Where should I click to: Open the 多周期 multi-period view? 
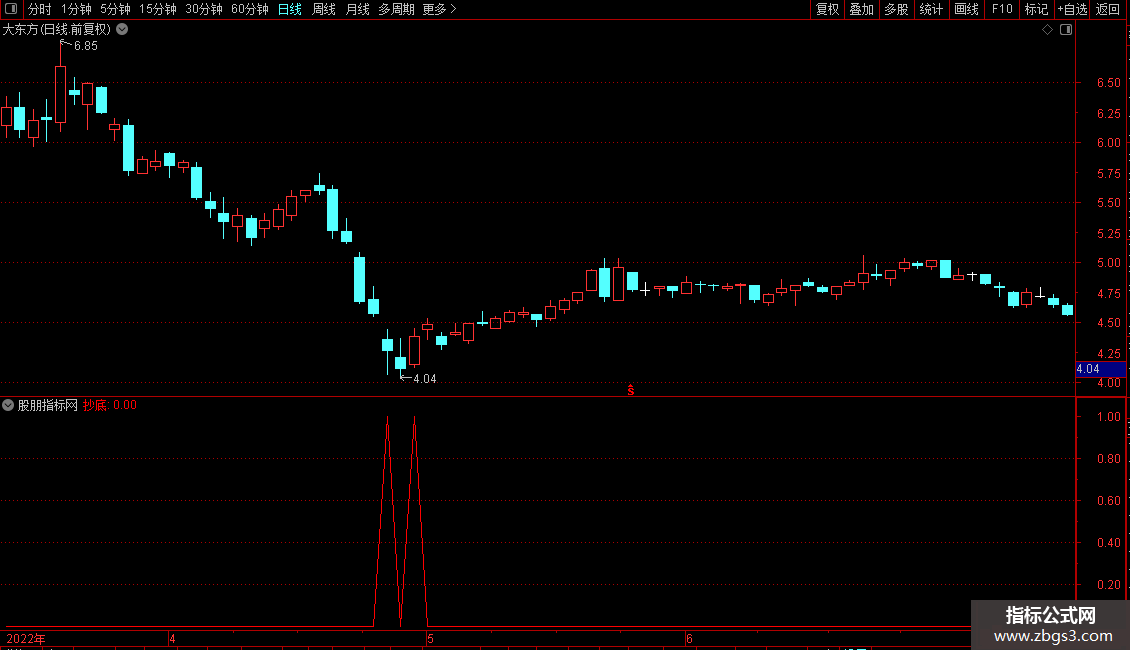(x=396, y=9)
